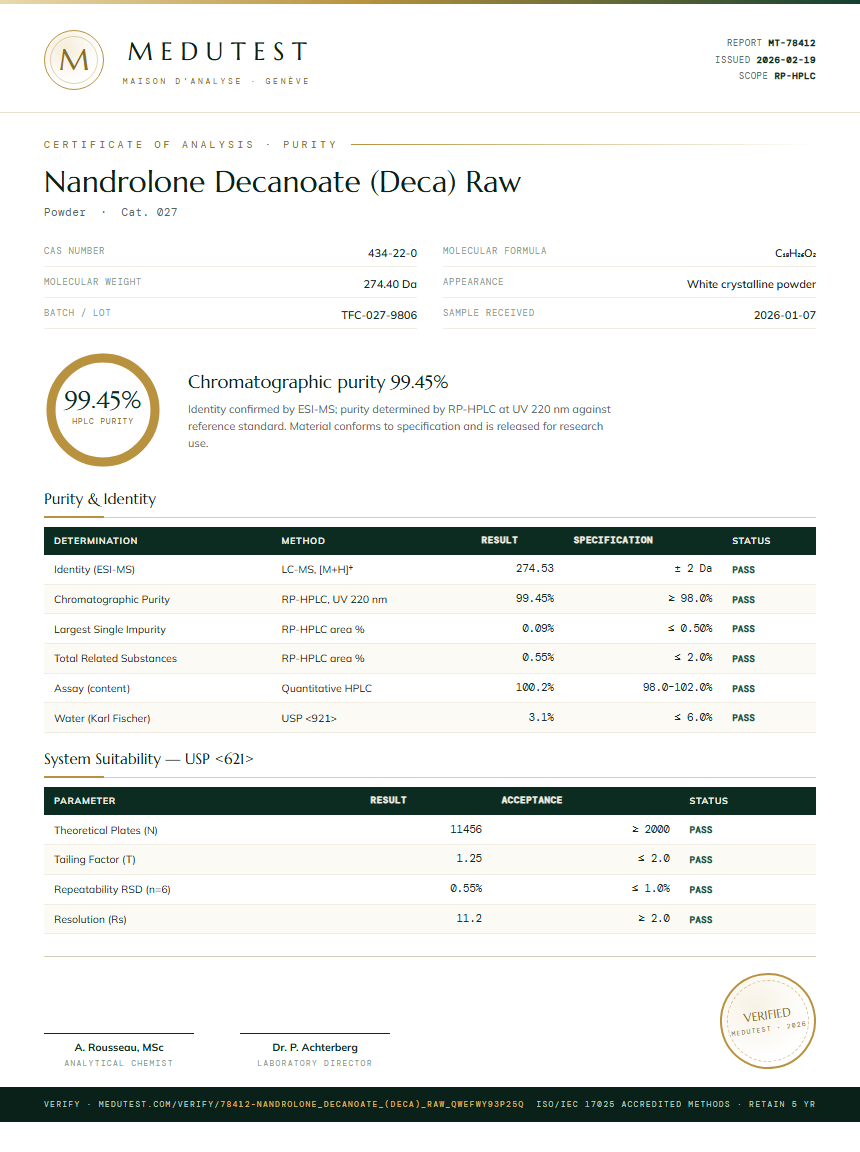Click the ACCEPTANCE column header
The image size is (860, 1152).
point(532,800)
